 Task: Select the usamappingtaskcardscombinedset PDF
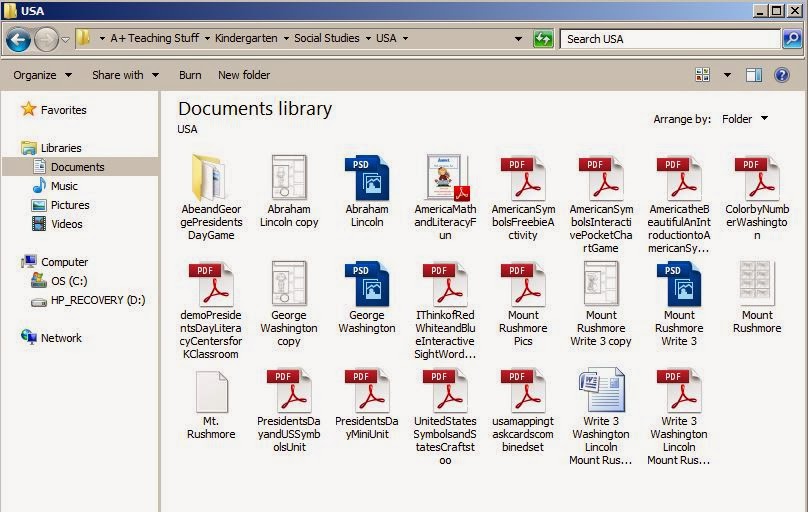pyautogui.click(x=523, y=410)
